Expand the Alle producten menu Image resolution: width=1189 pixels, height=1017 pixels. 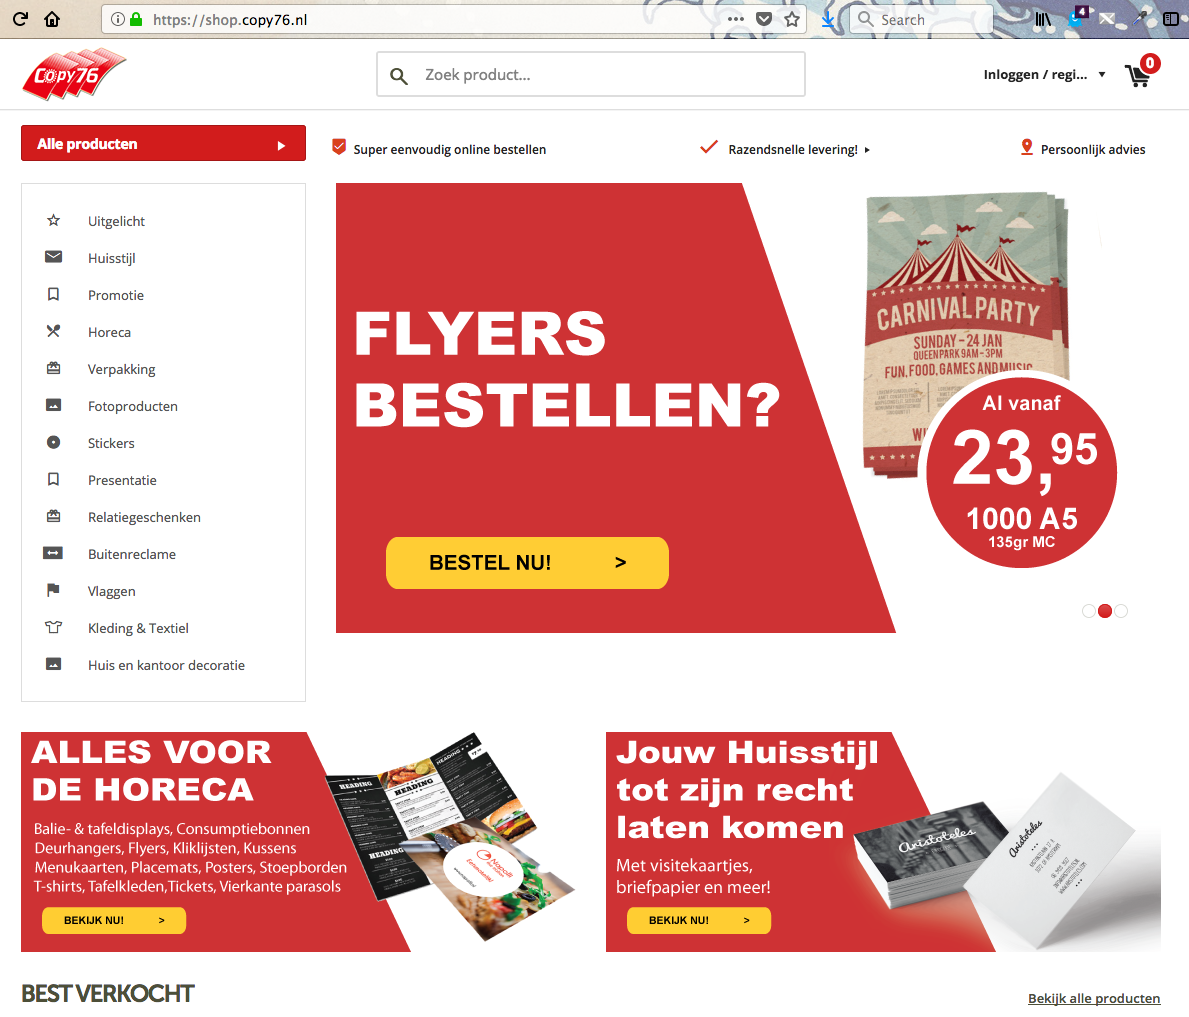tap(163, 143)
